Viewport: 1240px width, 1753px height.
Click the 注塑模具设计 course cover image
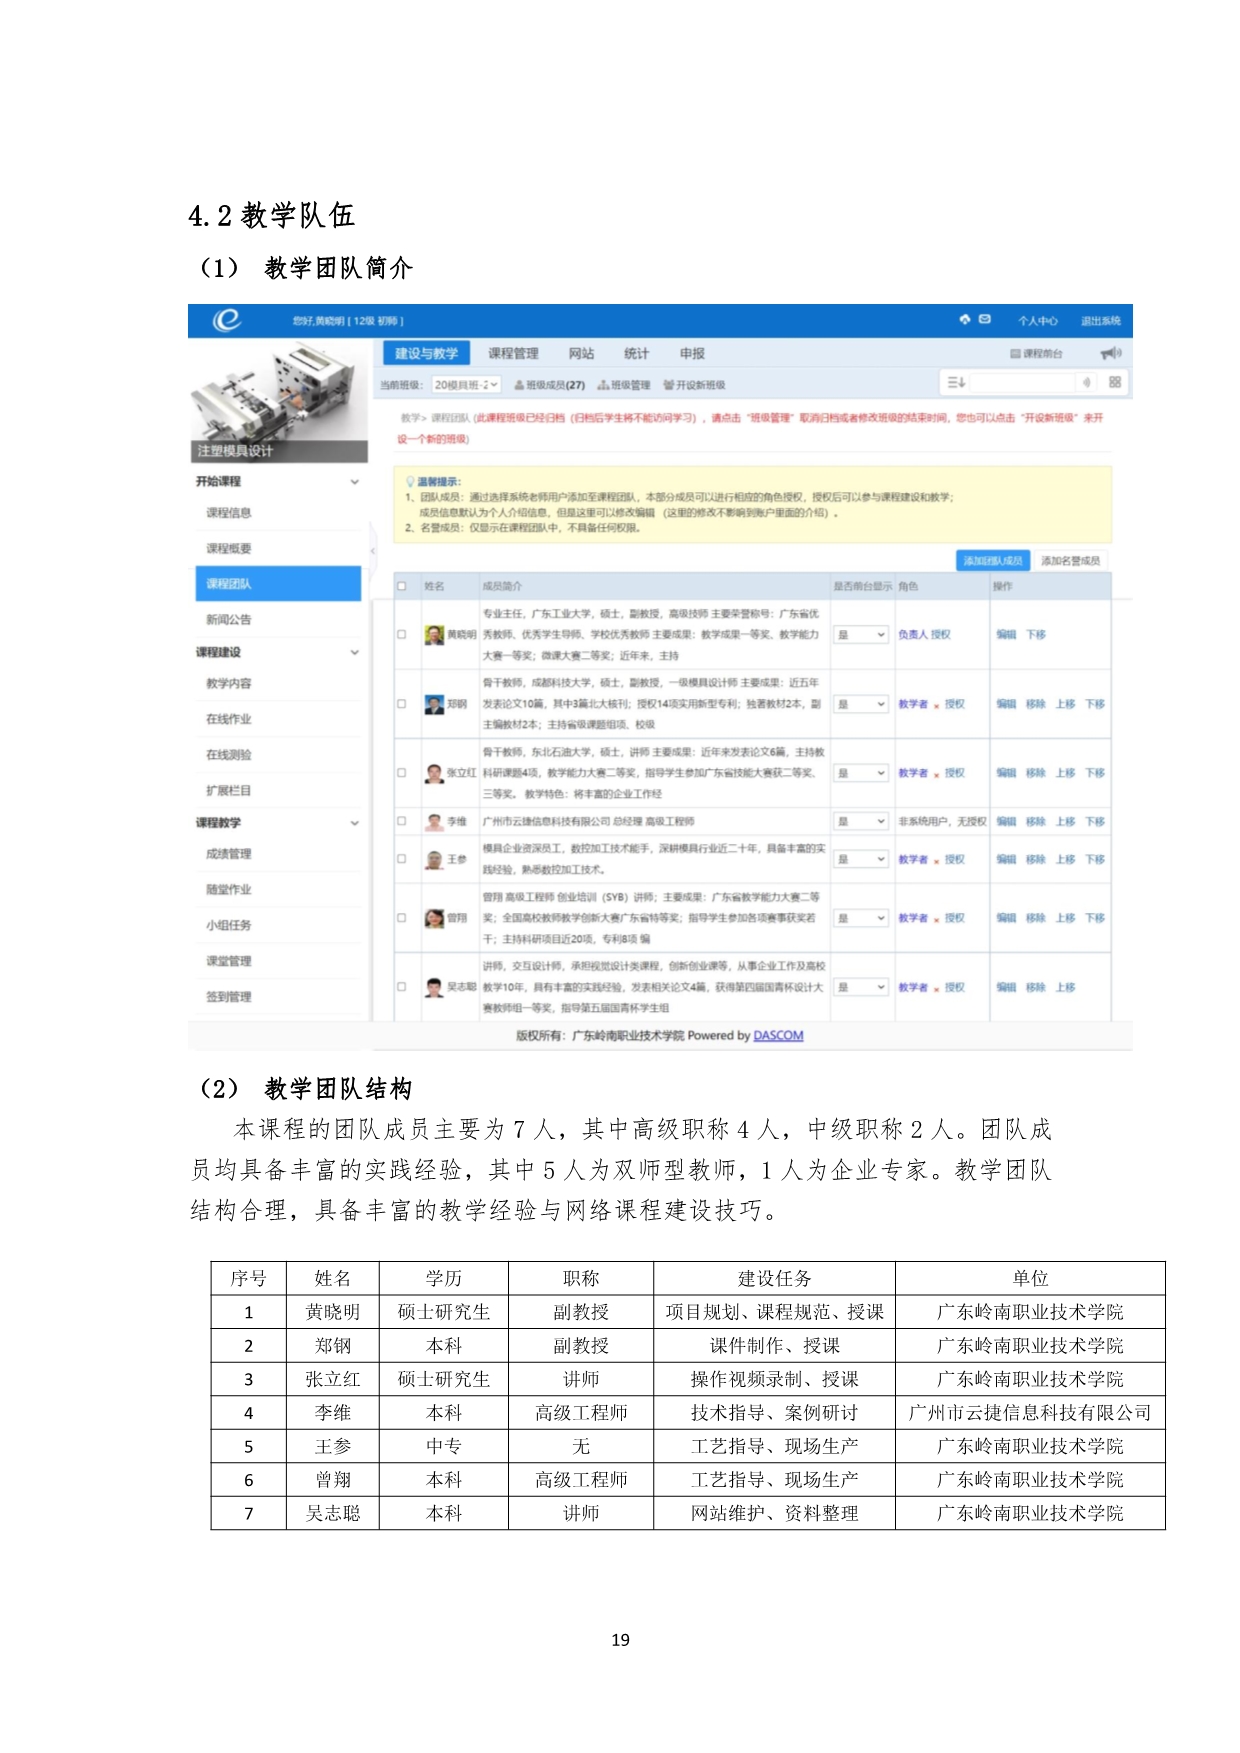[278, 402]
